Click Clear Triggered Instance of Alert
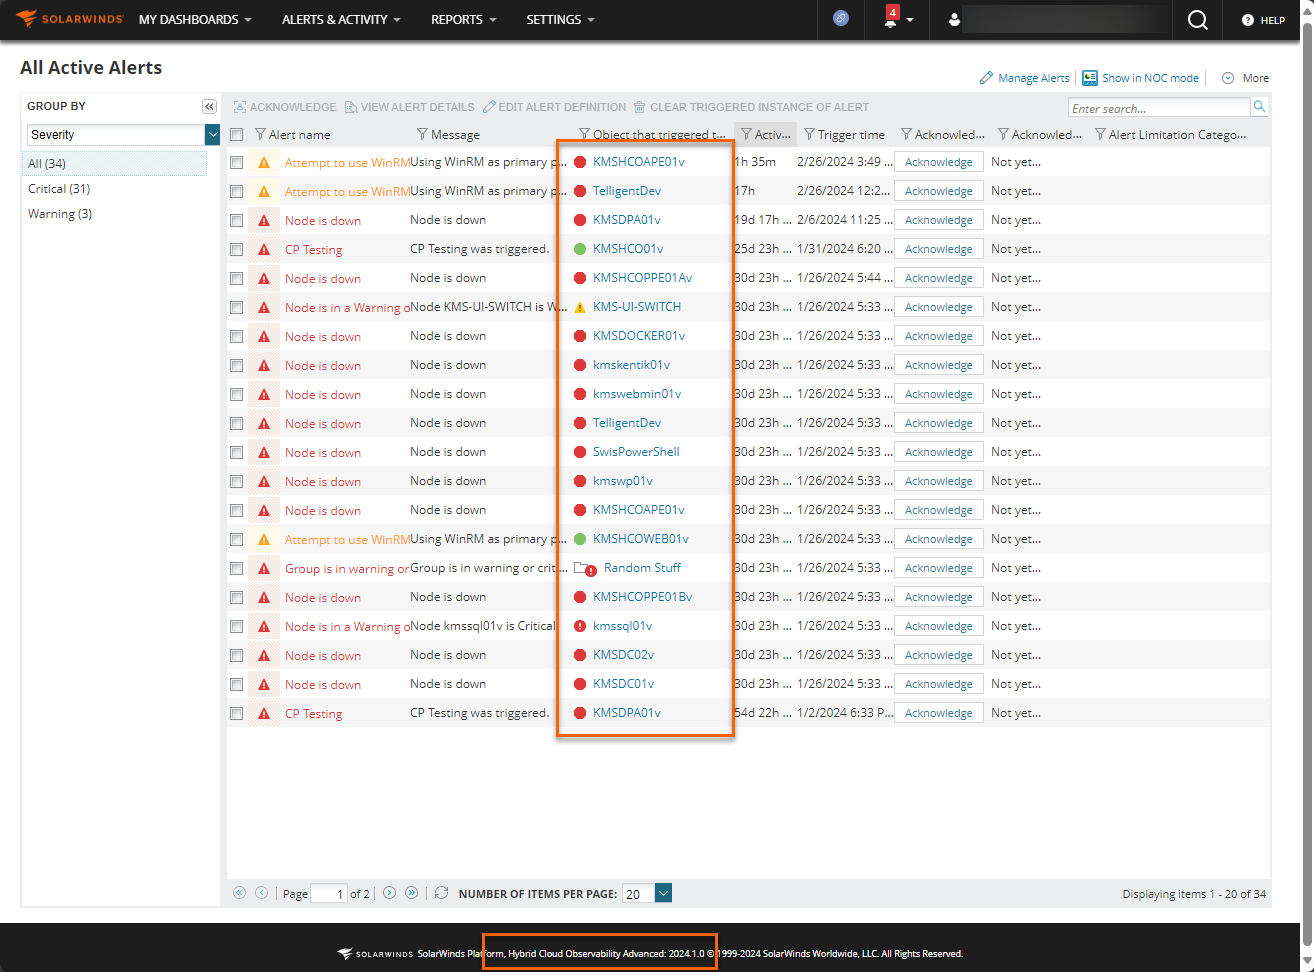Viewport: 1314px width, 972px height. [x=752, y=107]
